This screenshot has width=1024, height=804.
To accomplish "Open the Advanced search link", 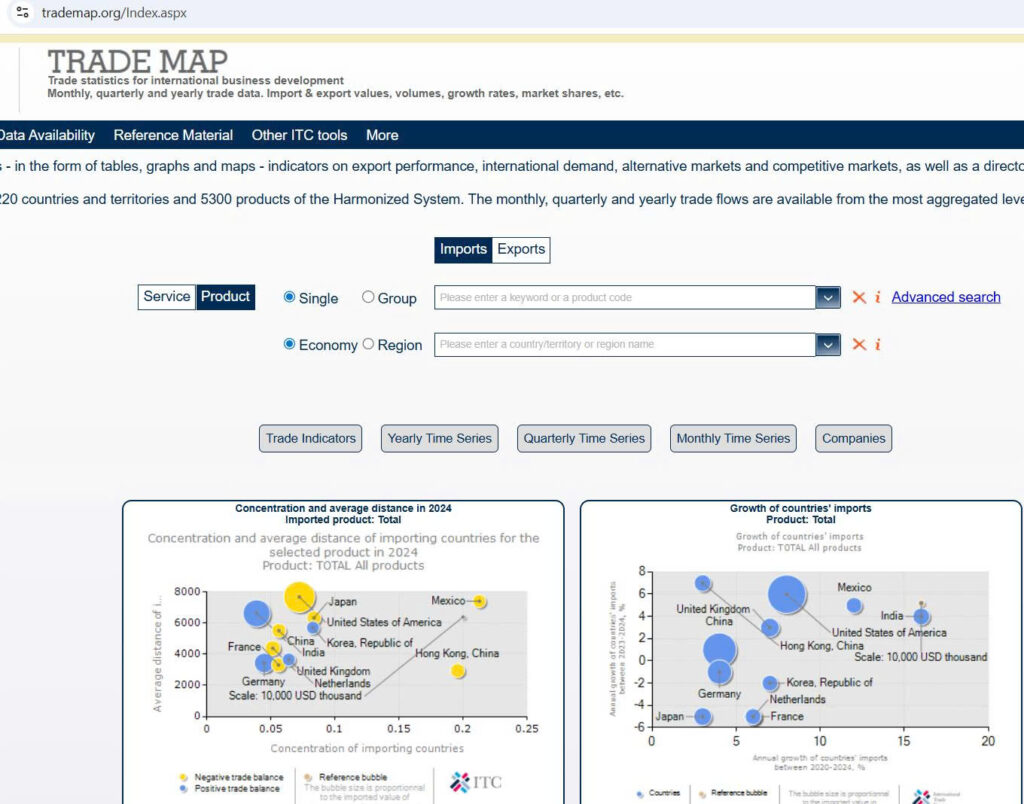I will 945,297.
